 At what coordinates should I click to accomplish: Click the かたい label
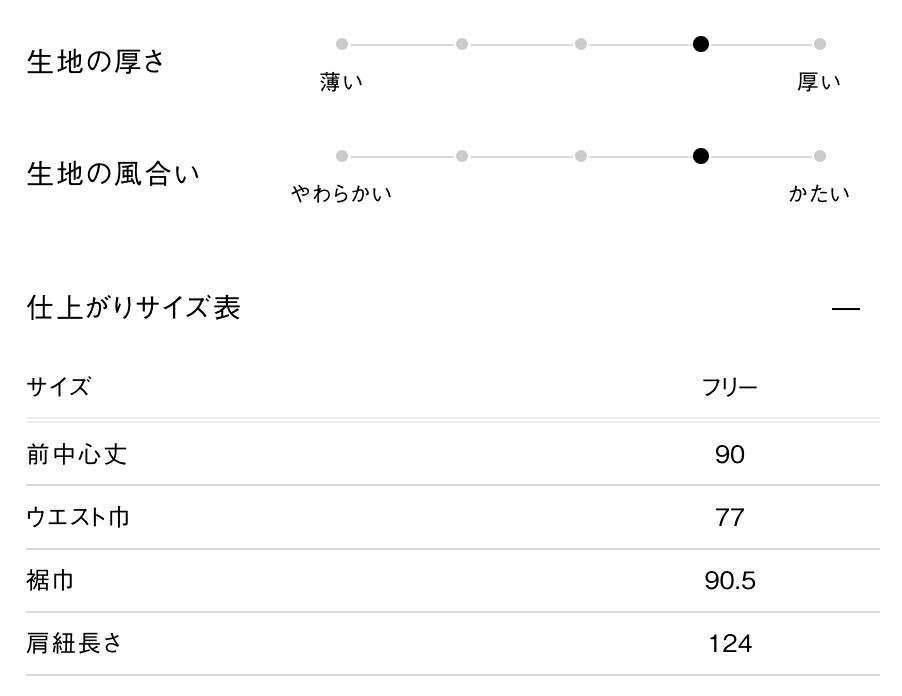(819, 194)
